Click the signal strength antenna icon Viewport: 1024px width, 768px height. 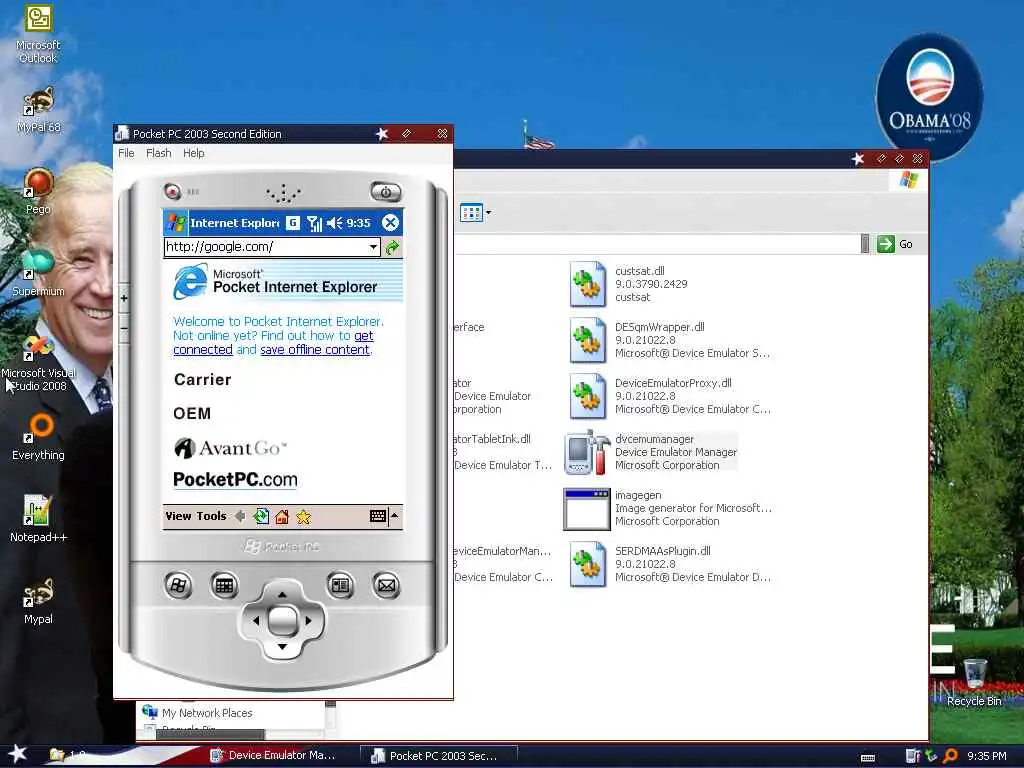pos(315,223)
